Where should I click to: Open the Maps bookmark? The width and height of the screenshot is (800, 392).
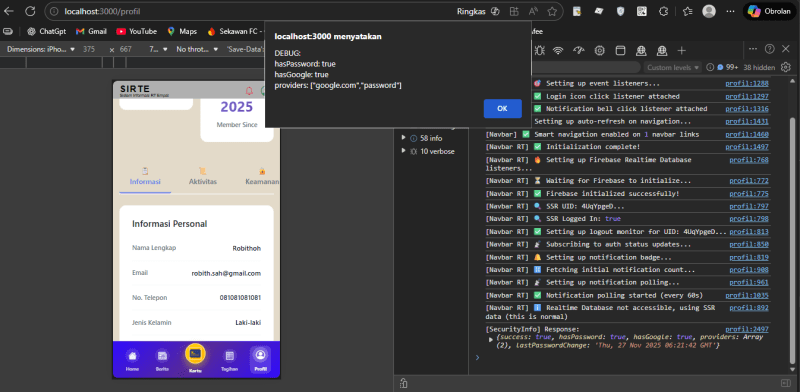coord(182,31)
